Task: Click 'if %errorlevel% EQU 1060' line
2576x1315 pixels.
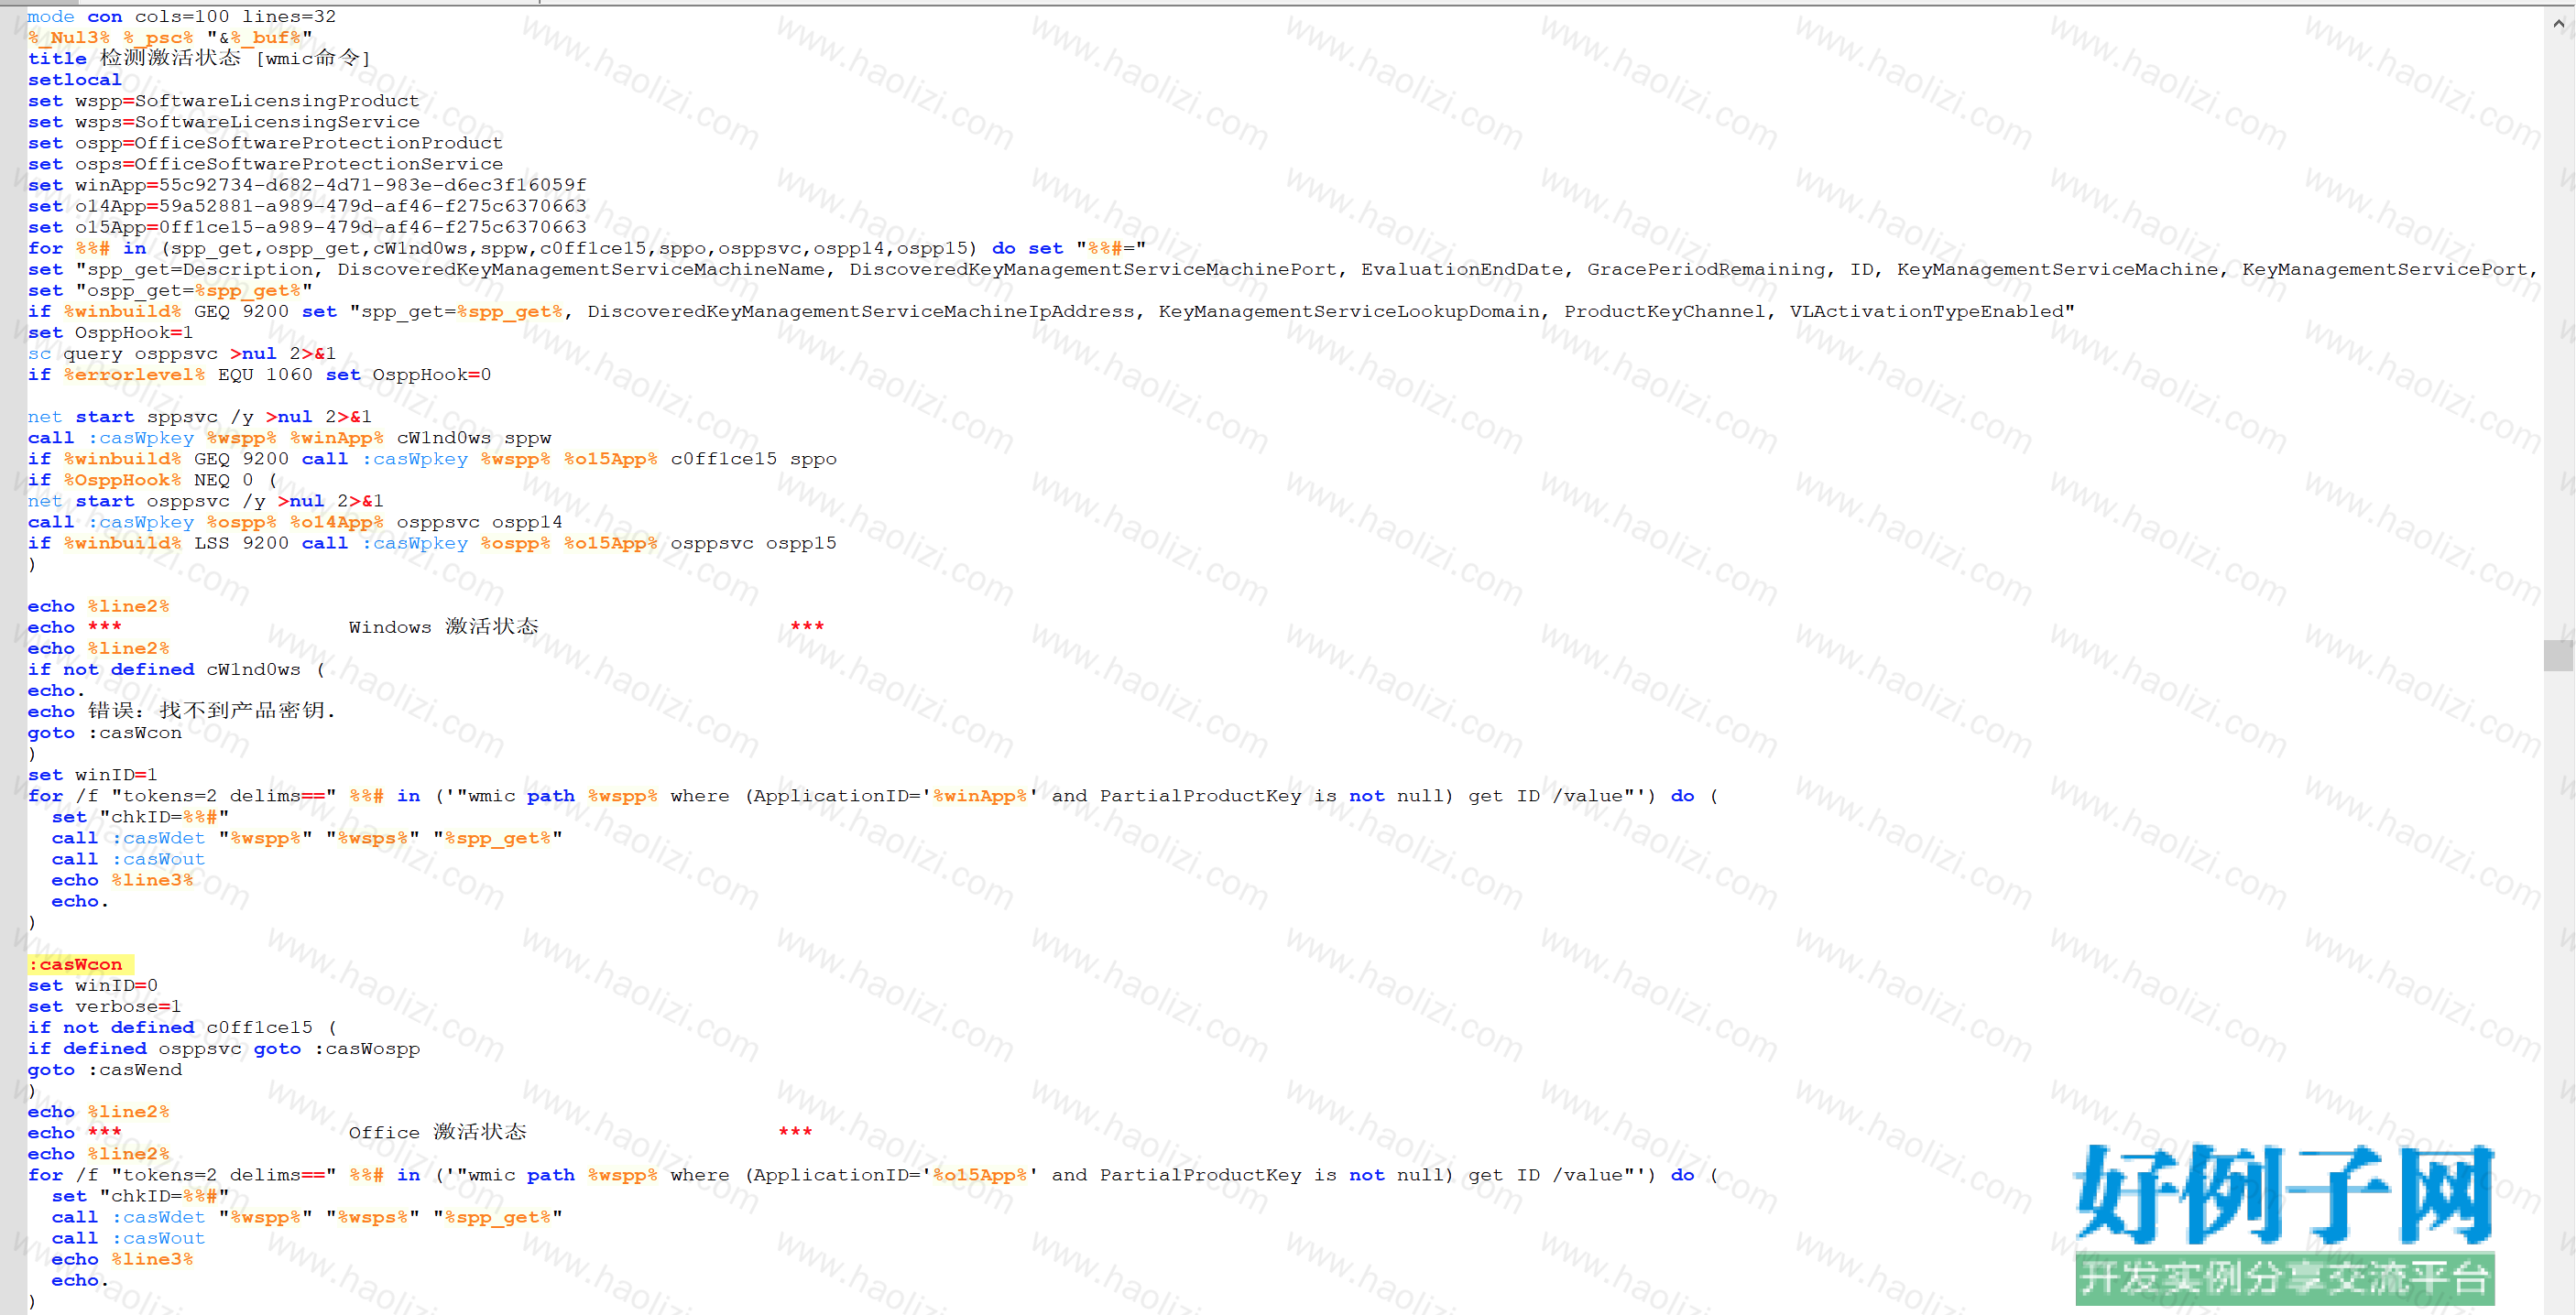Action: [x=260, y=374]
